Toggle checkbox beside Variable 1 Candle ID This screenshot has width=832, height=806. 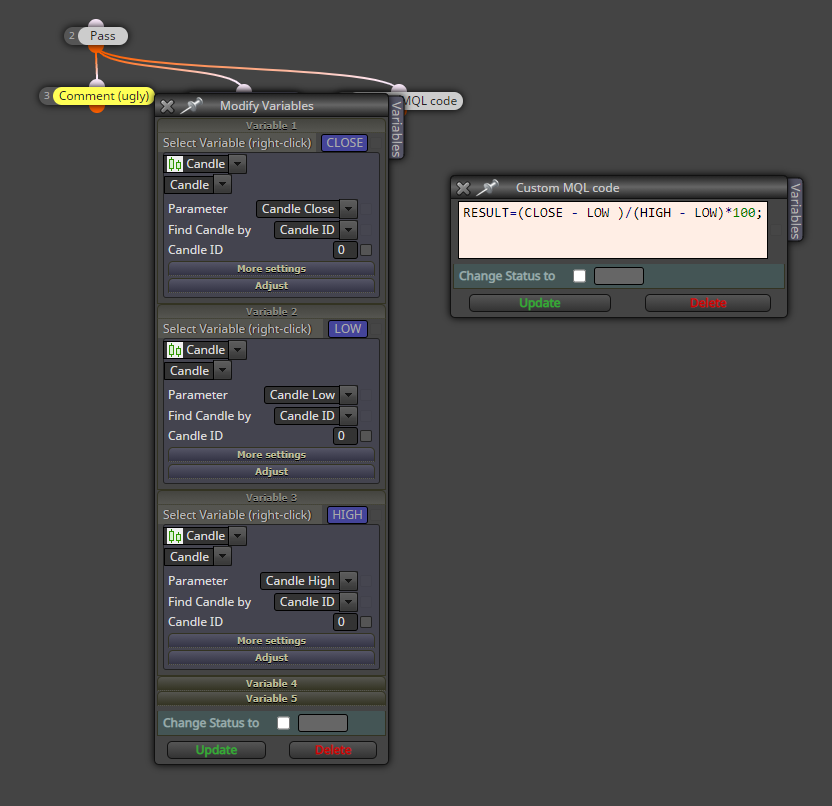click(366, 250)
